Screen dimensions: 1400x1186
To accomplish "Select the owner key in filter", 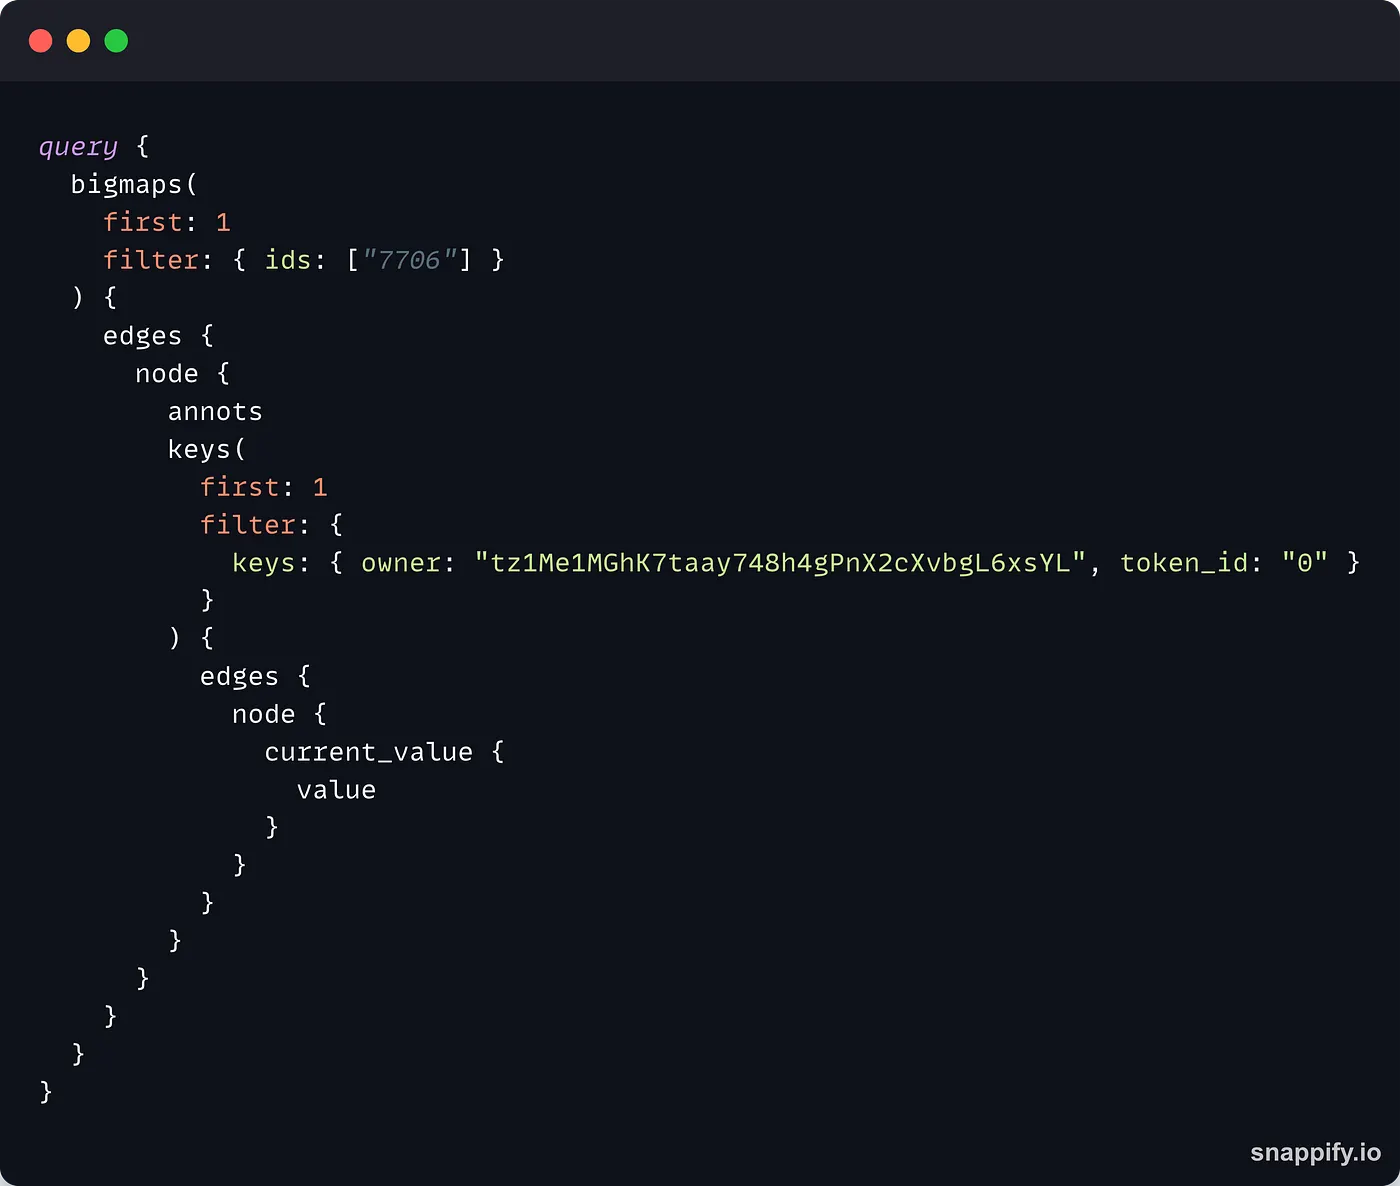I will click(401, 563).
